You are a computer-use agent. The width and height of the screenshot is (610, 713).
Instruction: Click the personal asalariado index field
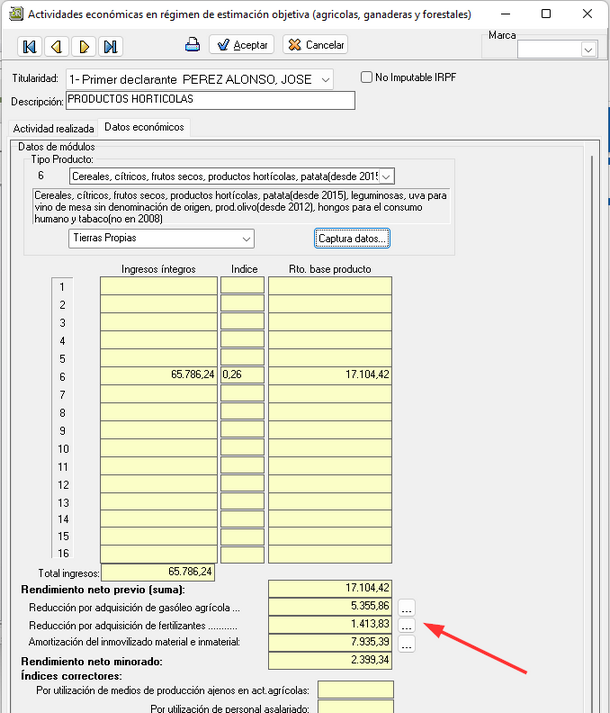tap(355, 707)
